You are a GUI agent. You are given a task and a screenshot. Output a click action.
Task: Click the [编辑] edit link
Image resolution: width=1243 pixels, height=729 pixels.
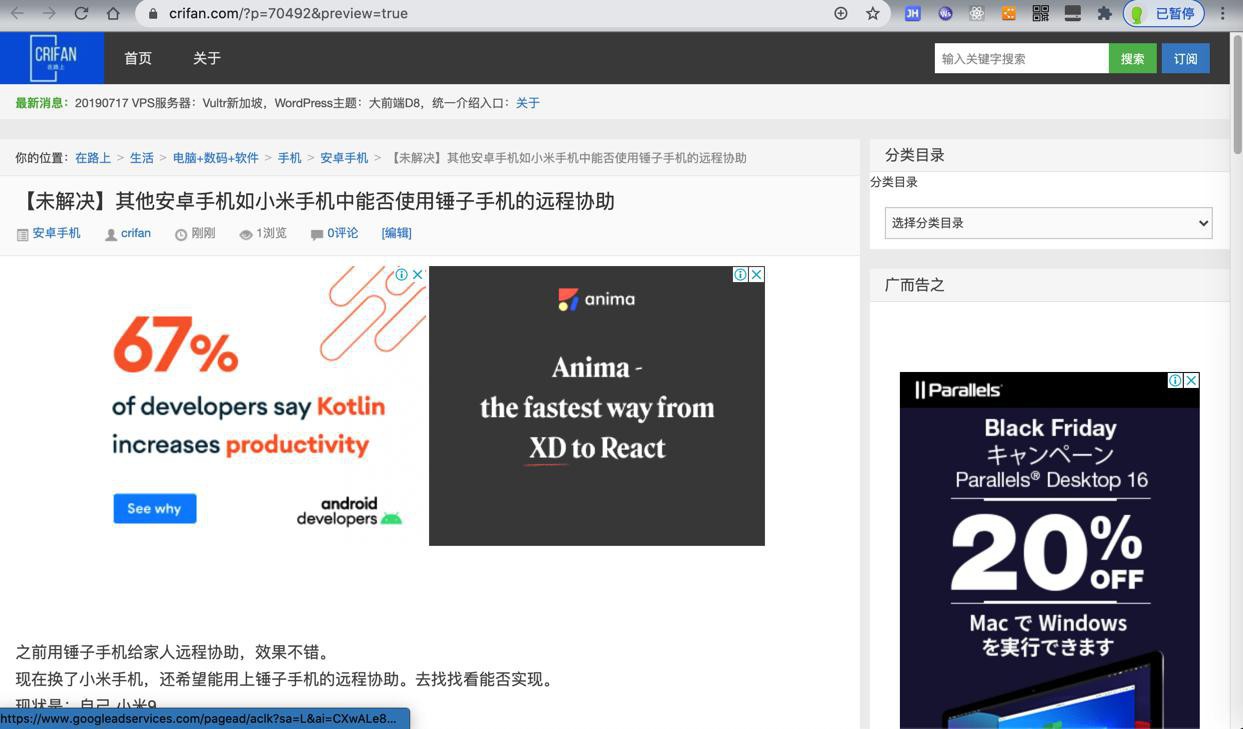coord(397,233)
